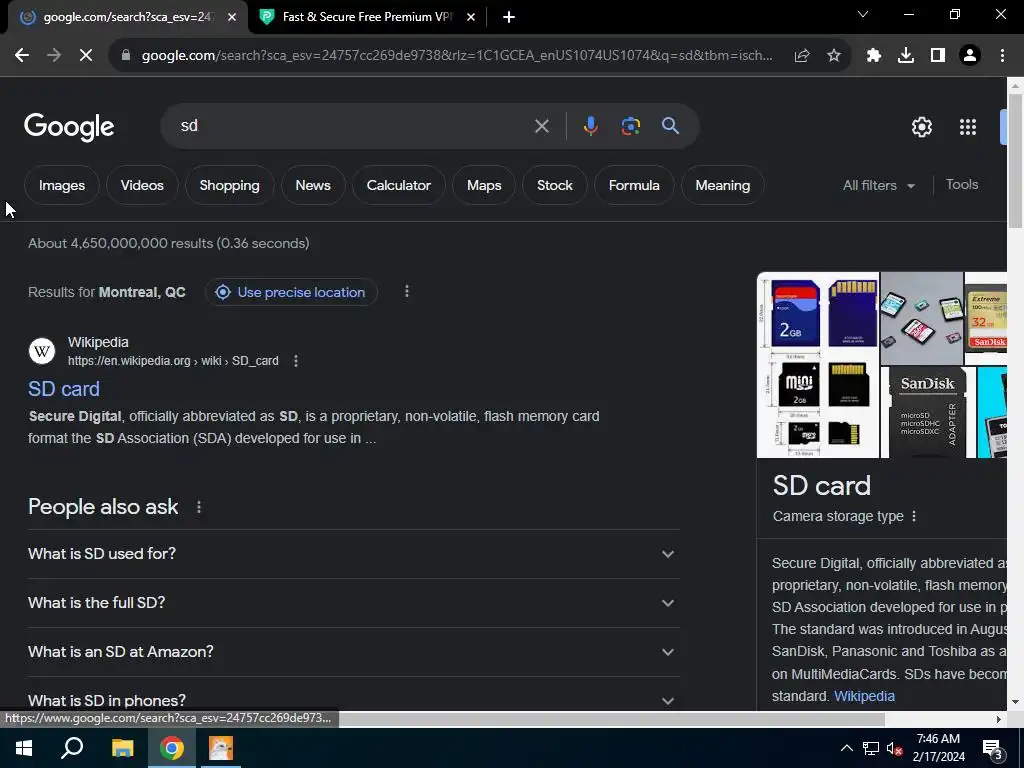Stop page loading with the X button
The height and width of the screenshot is (768, 1024).
(86, 56)
